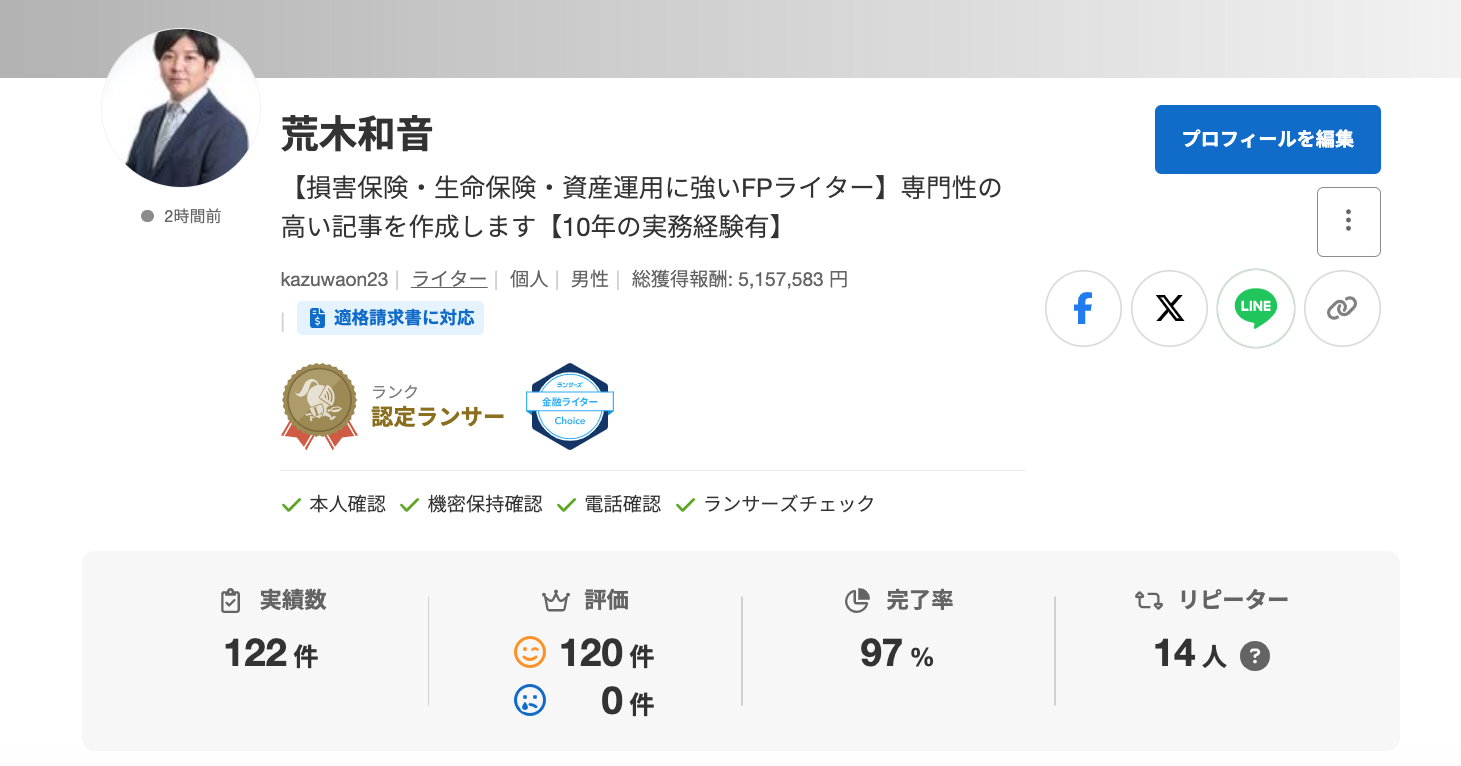The height and width of the screenshot is (766, 1461).
Task: Click the 適格請求書に対応 badge
Action: tap(391, 318)
